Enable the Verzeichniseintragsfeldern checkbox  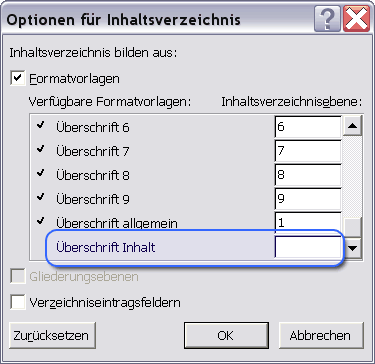(x=18, y=302)
